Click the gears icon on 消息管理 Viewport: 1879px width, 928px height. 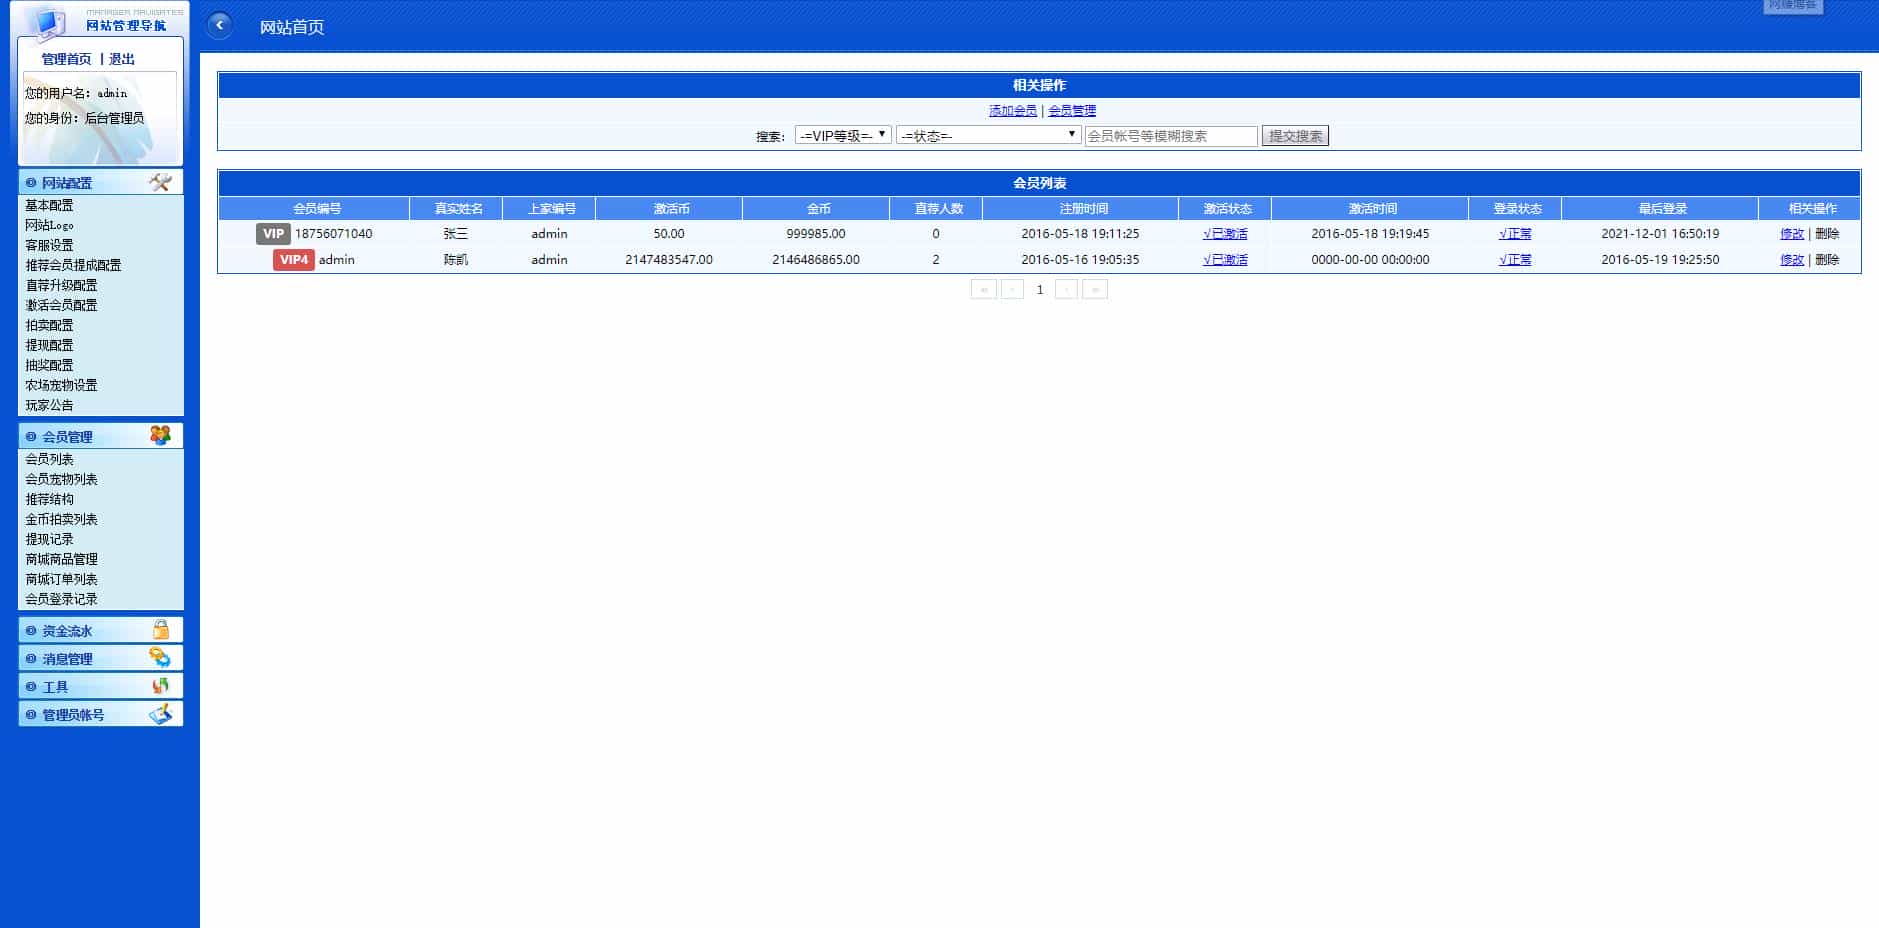pos(160,657)
